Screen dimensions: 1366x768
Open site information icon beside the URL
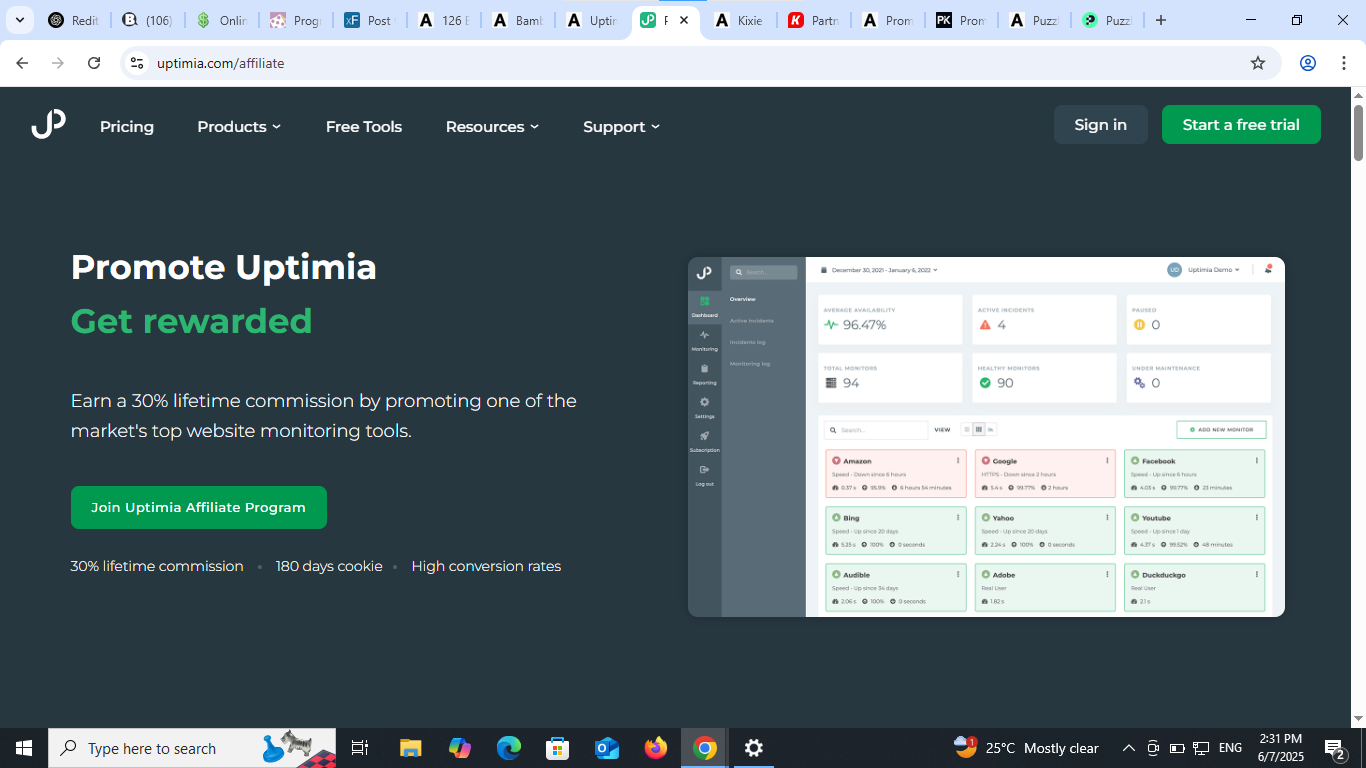[137, 63]
